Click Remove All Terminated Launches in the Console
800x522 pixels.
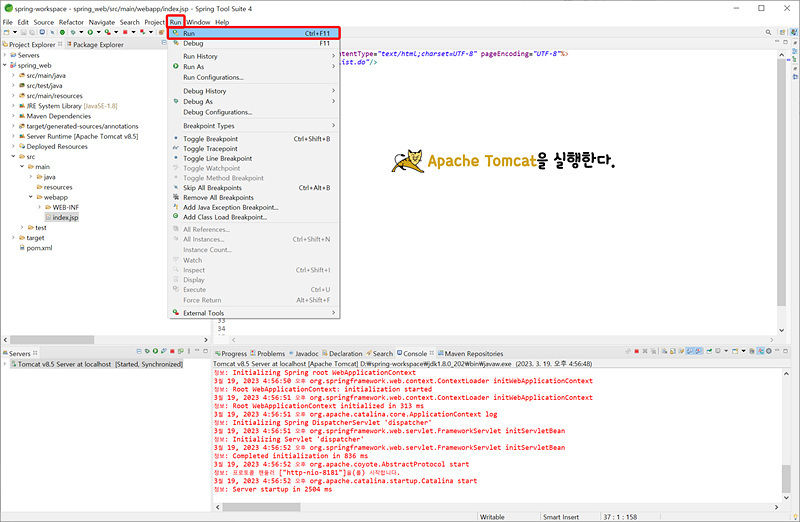(x=654, y=351)
